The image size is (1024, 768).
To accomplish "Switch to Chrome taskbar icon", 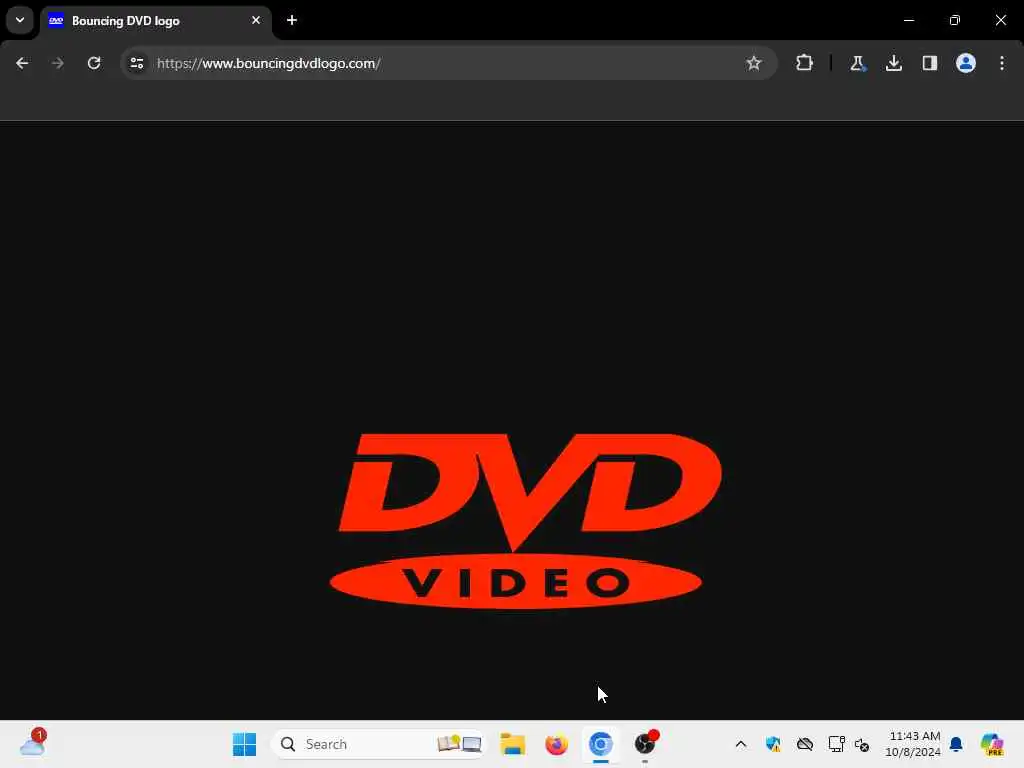I will point(601,744).
